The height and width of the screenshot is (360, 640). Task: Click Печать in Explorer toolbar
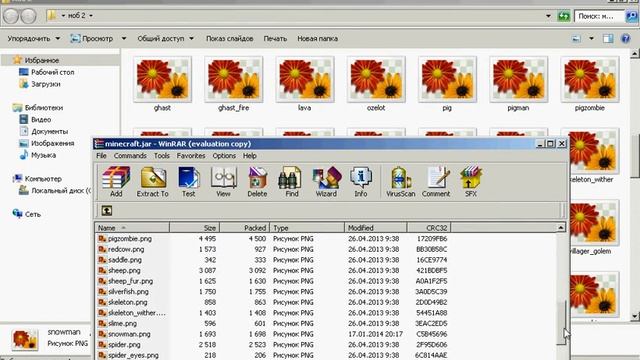pyautogui.click(x=275, y=39)
